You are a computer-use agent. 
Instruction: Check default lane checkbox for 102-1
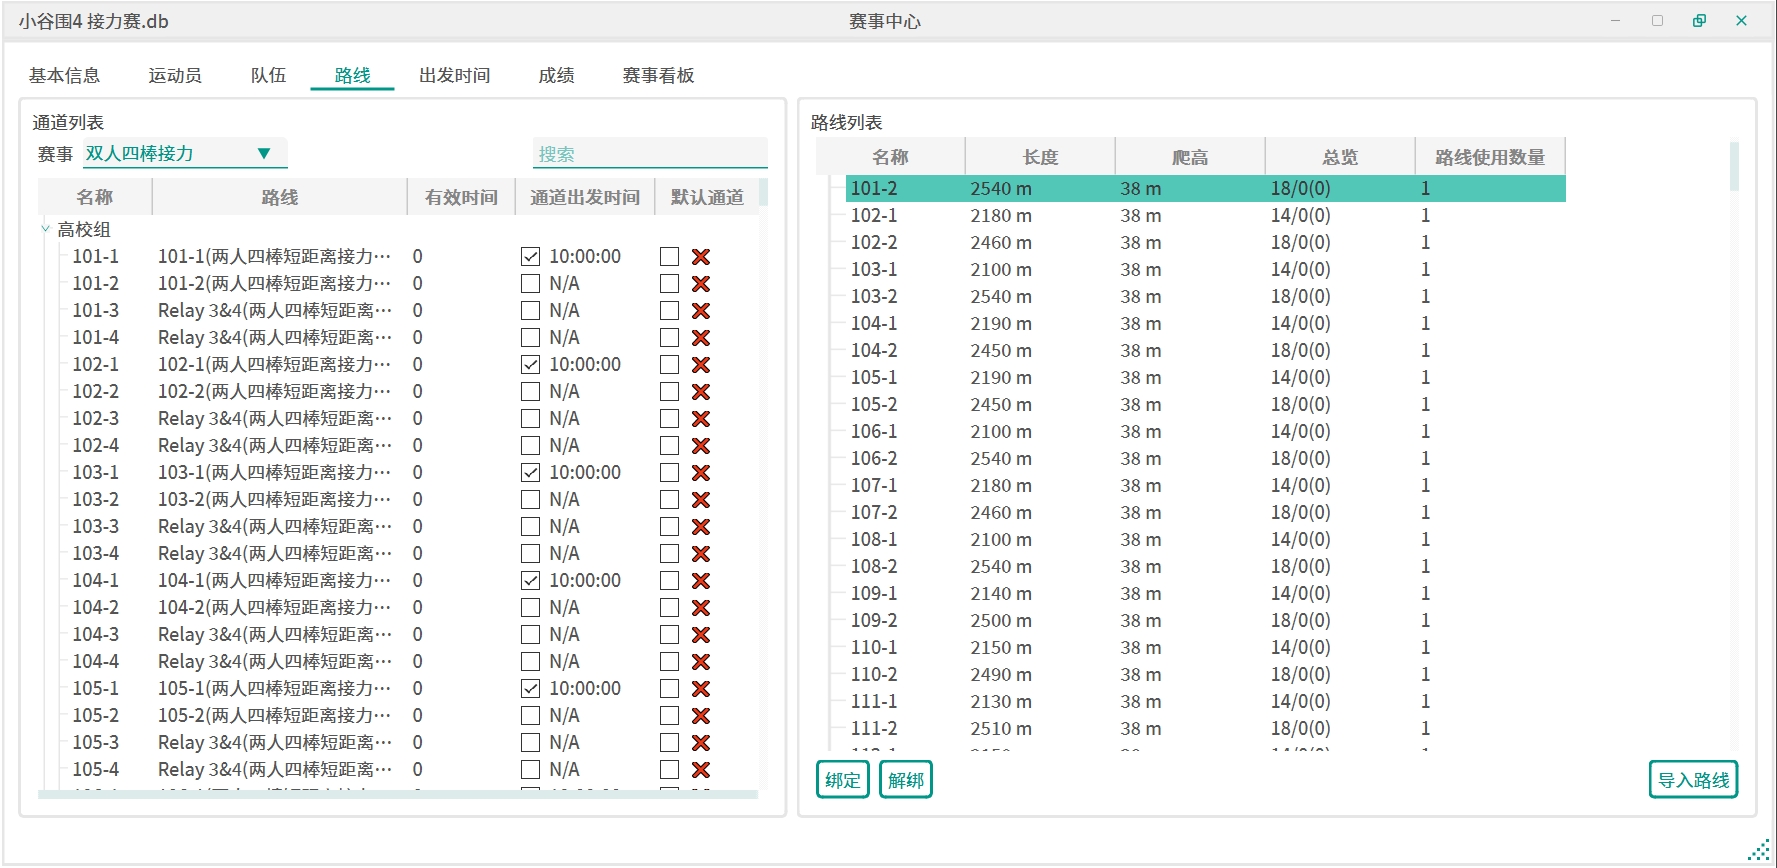click(669, 365)
